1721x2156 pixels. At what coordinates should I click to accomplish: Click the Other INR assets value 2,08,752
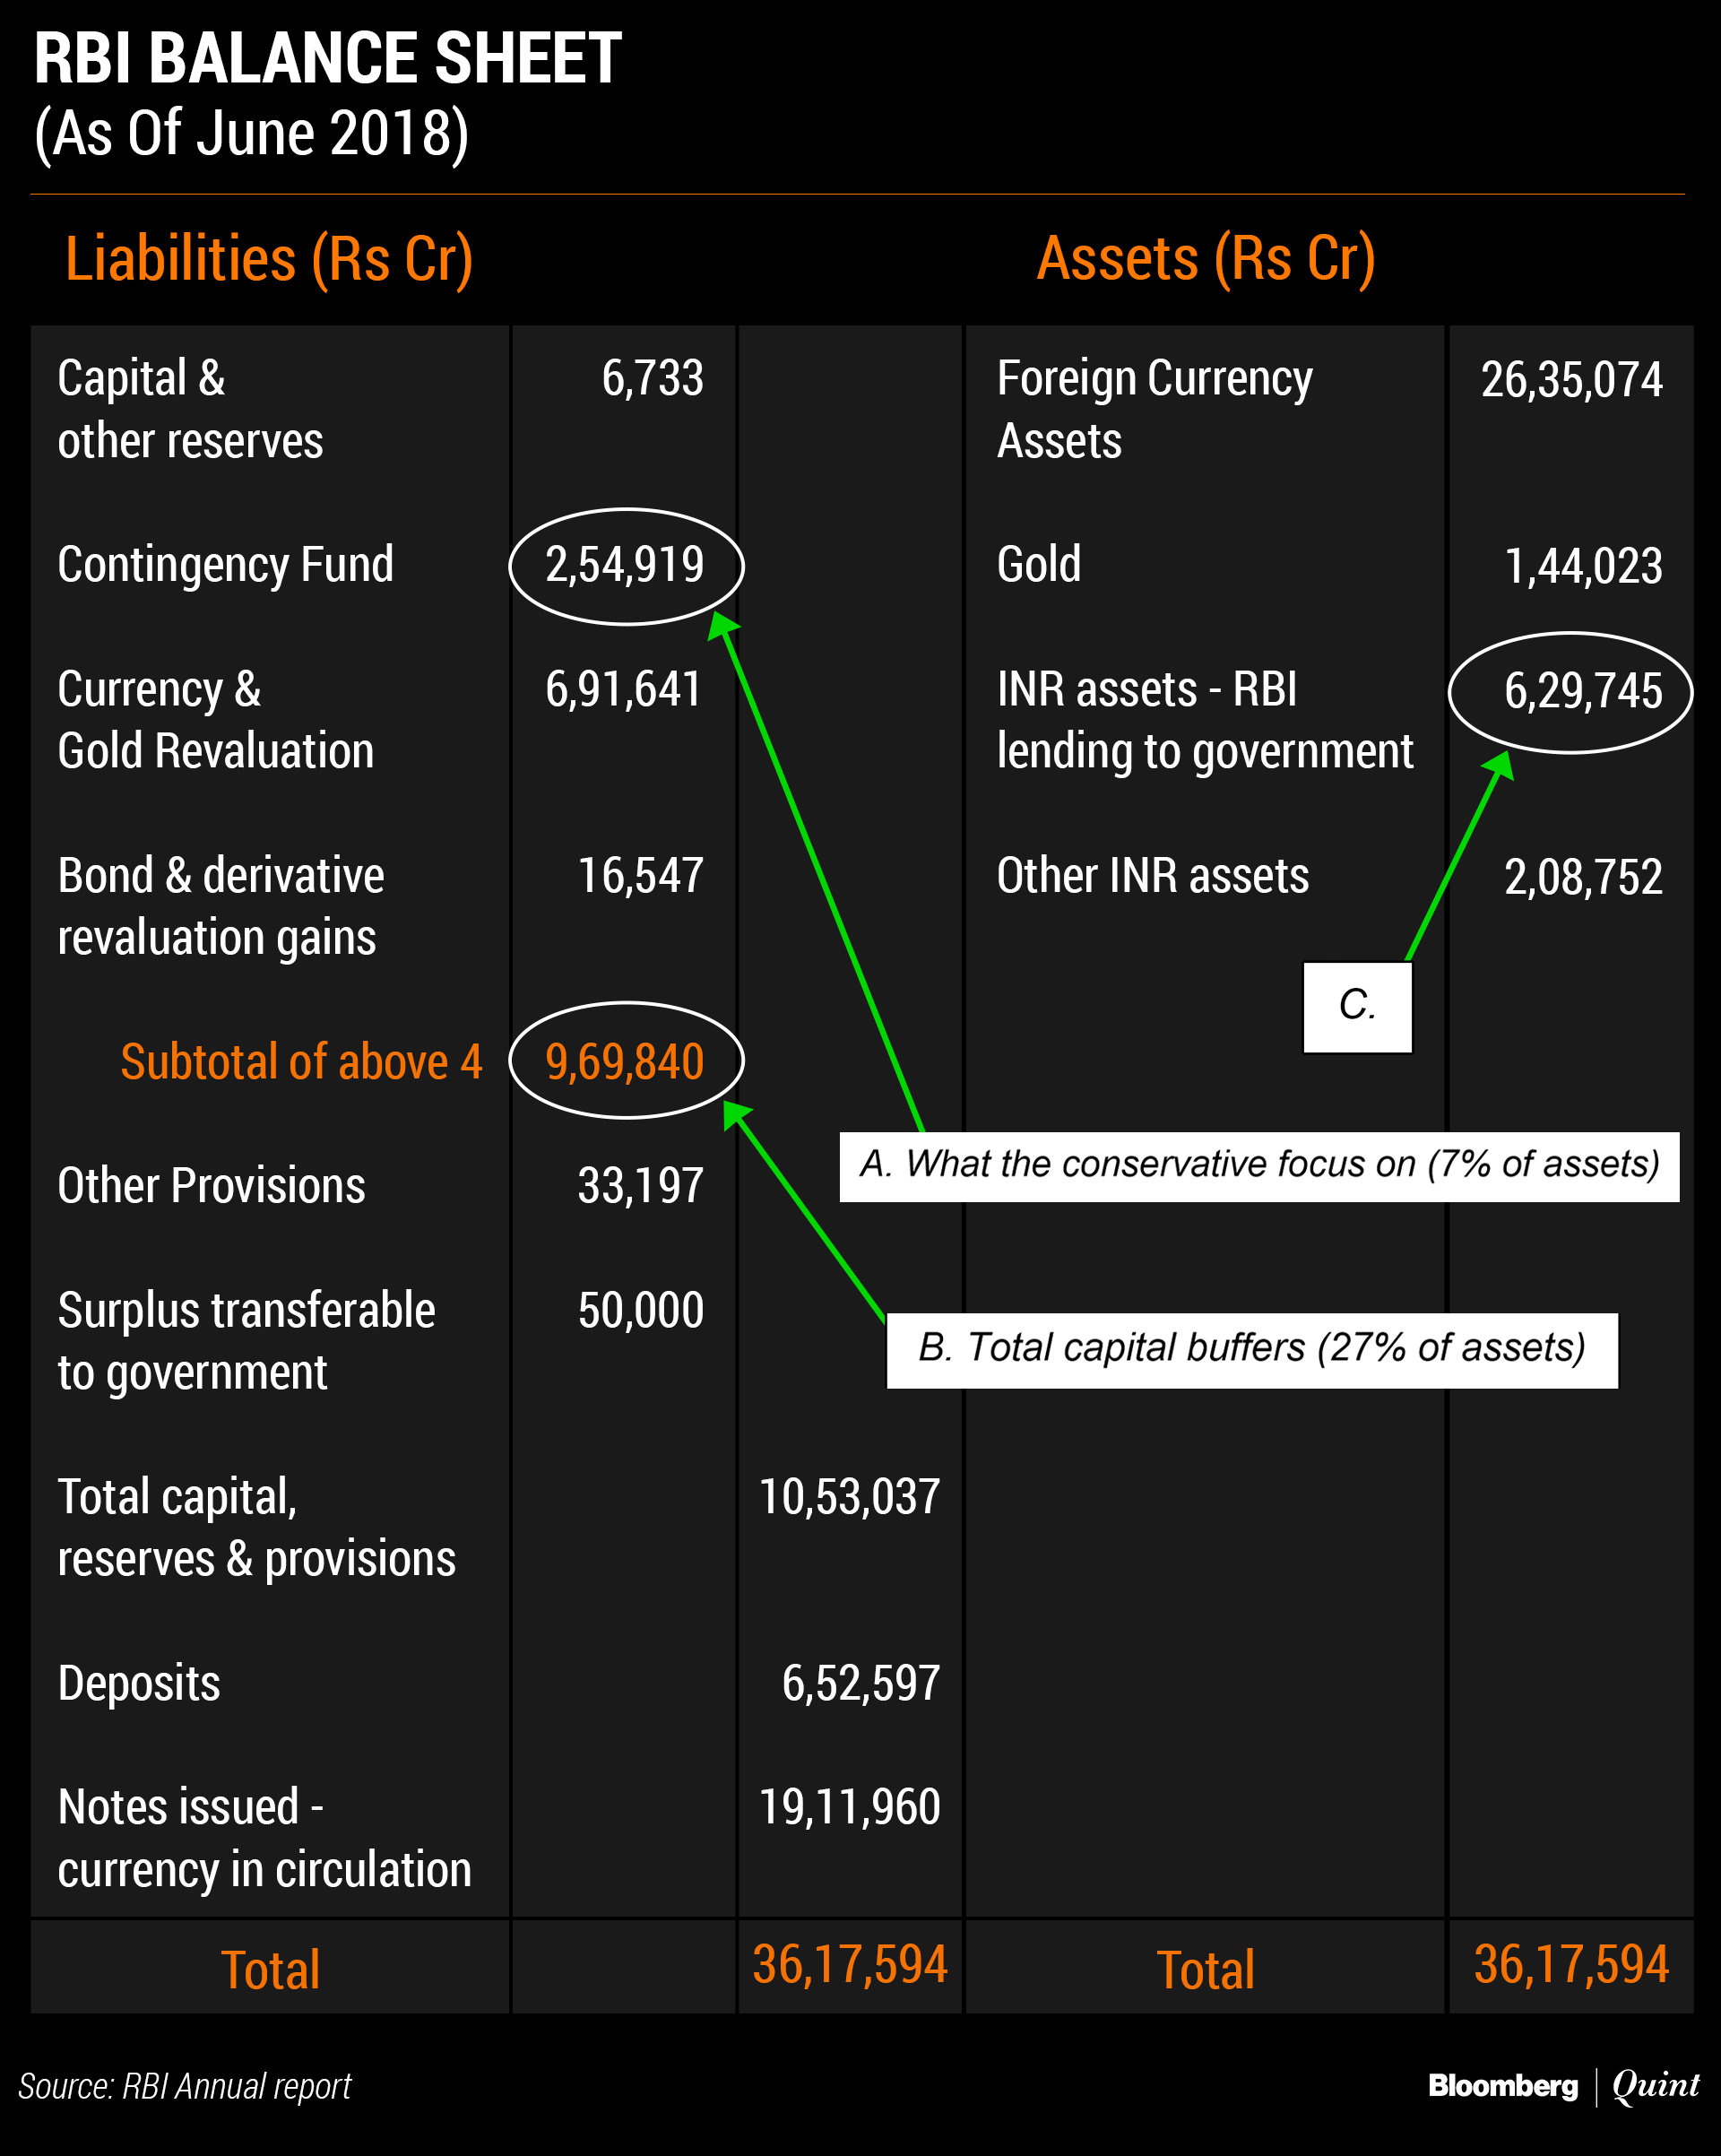tap(1583, 877)
